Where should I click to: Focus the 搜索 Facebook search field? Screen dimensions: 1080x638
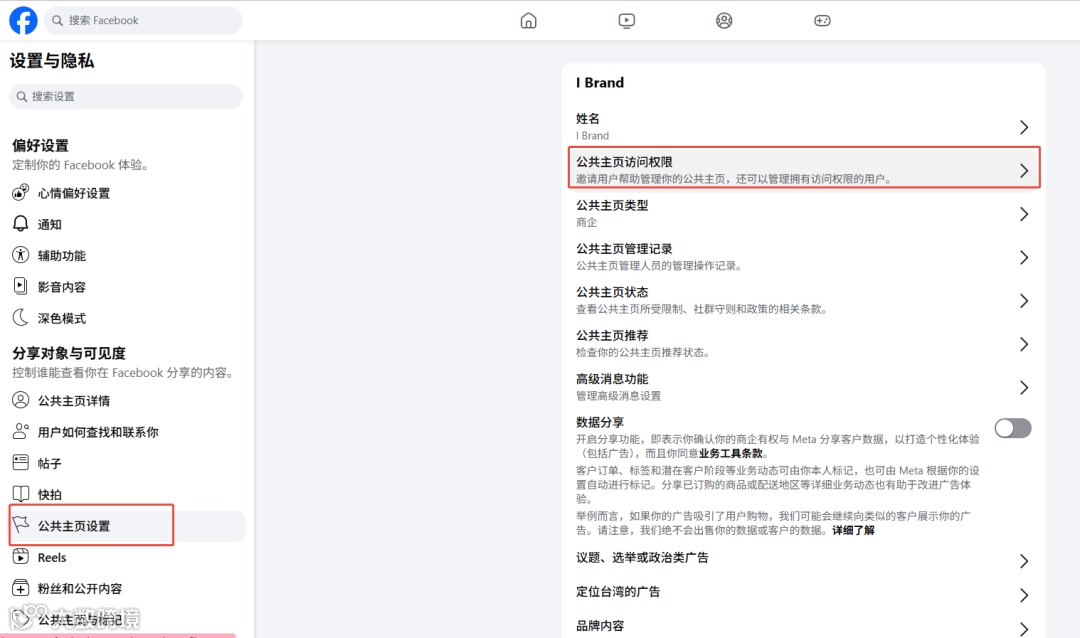point(143,21)
